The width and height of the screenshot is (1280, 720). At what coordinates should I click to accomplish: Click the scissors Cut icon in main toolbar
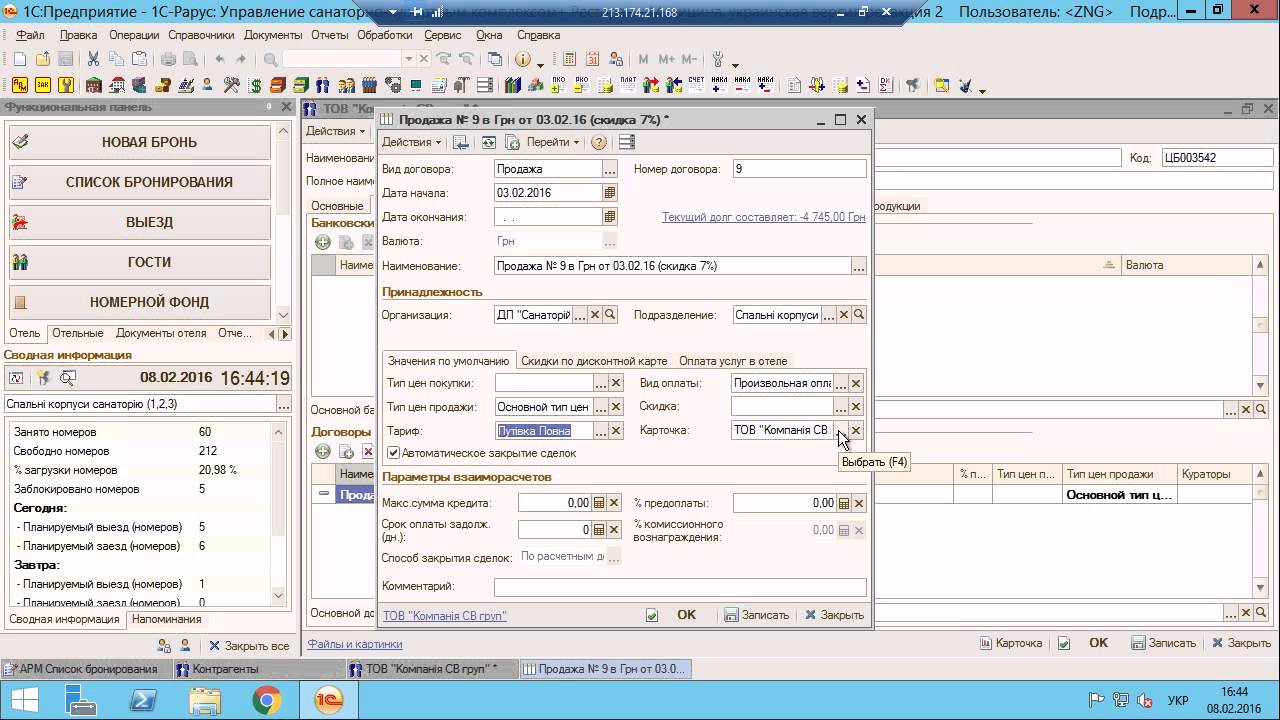coord(93,59)
